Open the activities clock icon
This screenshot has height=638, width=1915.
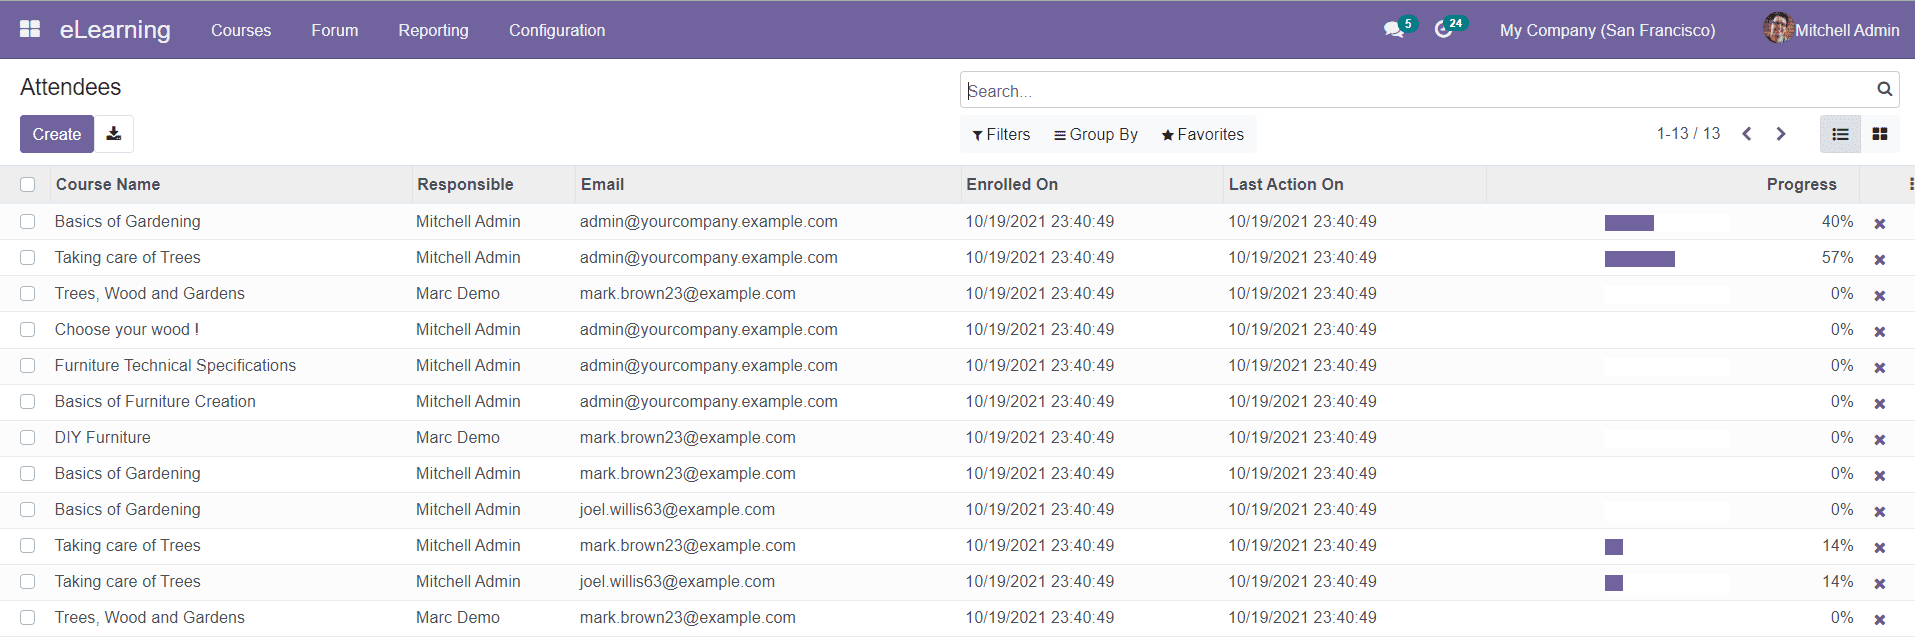[1443, 30]
